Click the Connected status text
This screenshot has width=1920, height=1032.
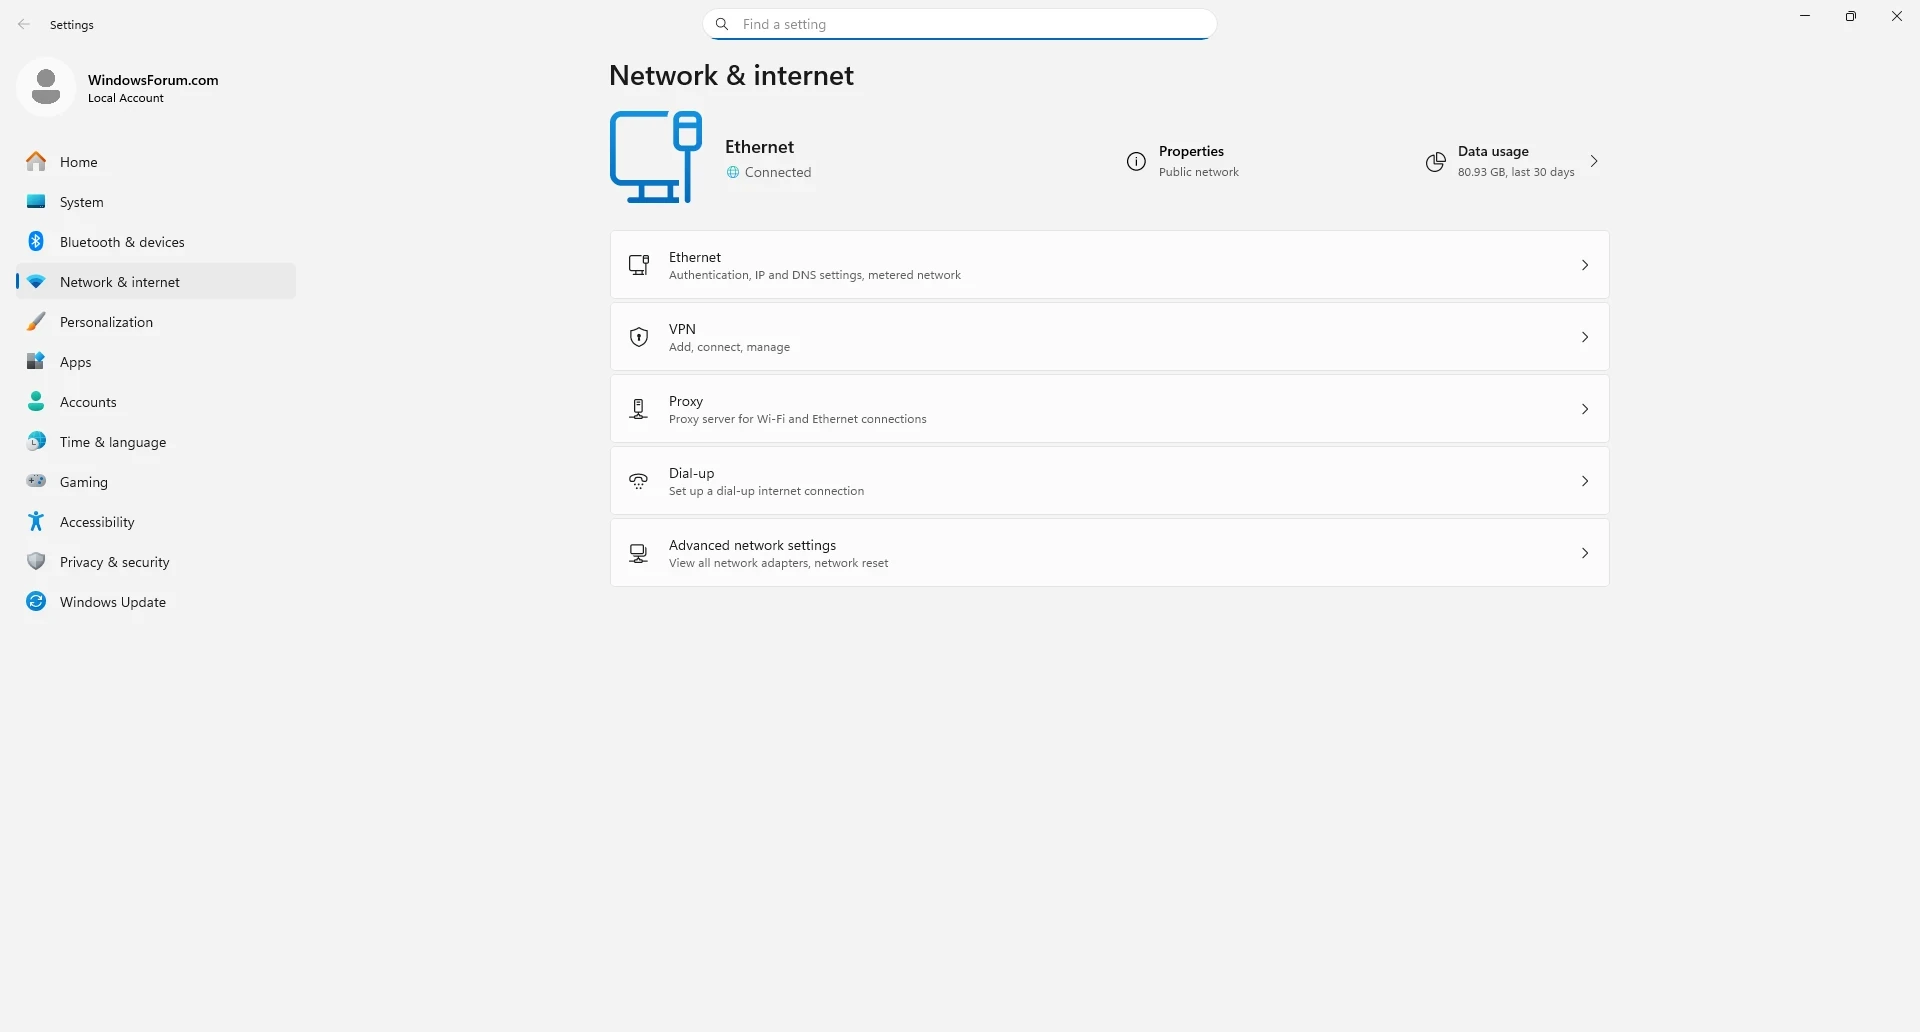click(778, 172)
